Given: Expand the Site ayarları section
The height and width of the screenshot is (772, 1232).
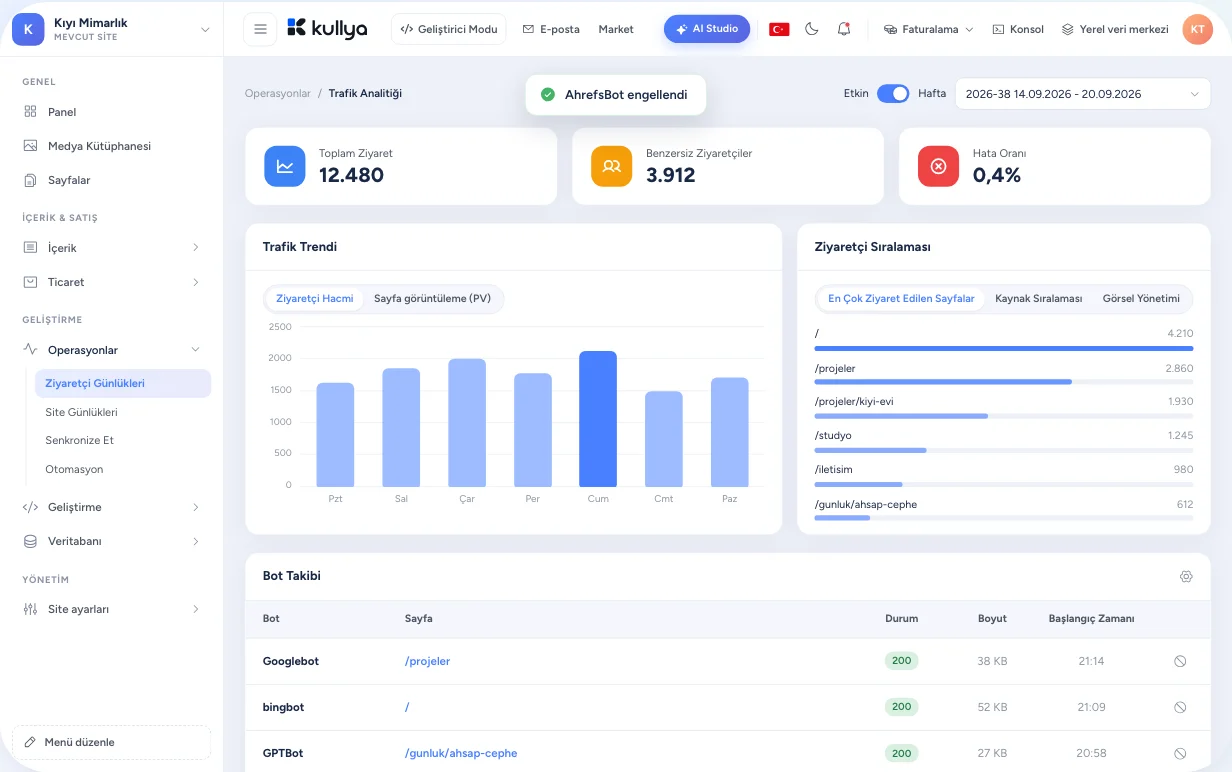Looking at the screenshot, I should pos(111,609).
